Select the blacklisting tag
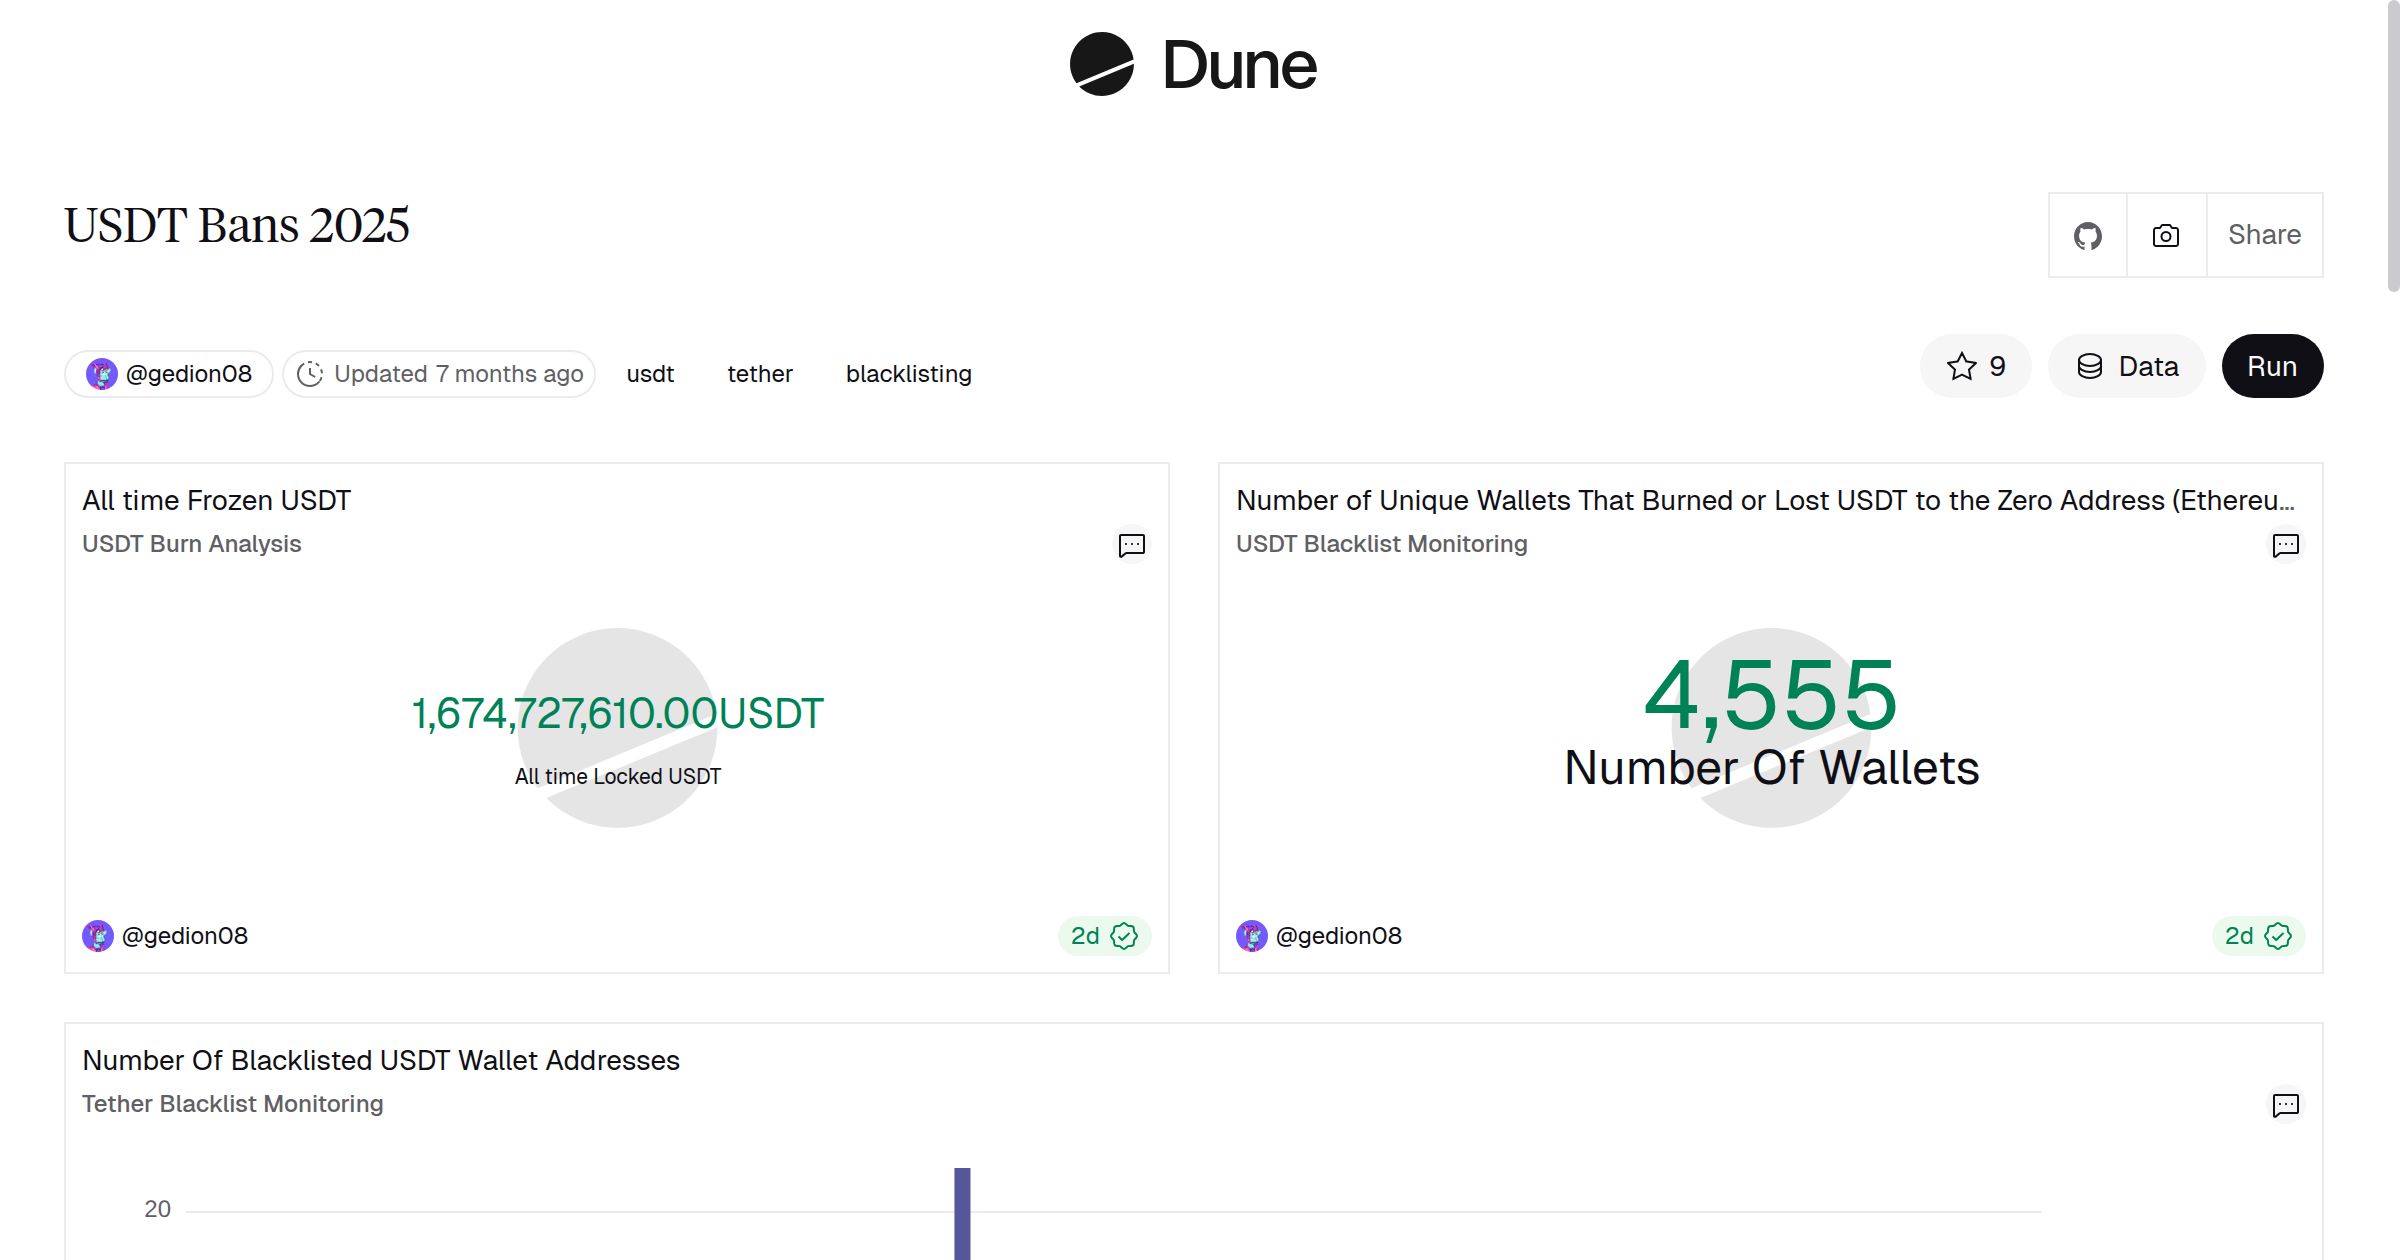 908,373
